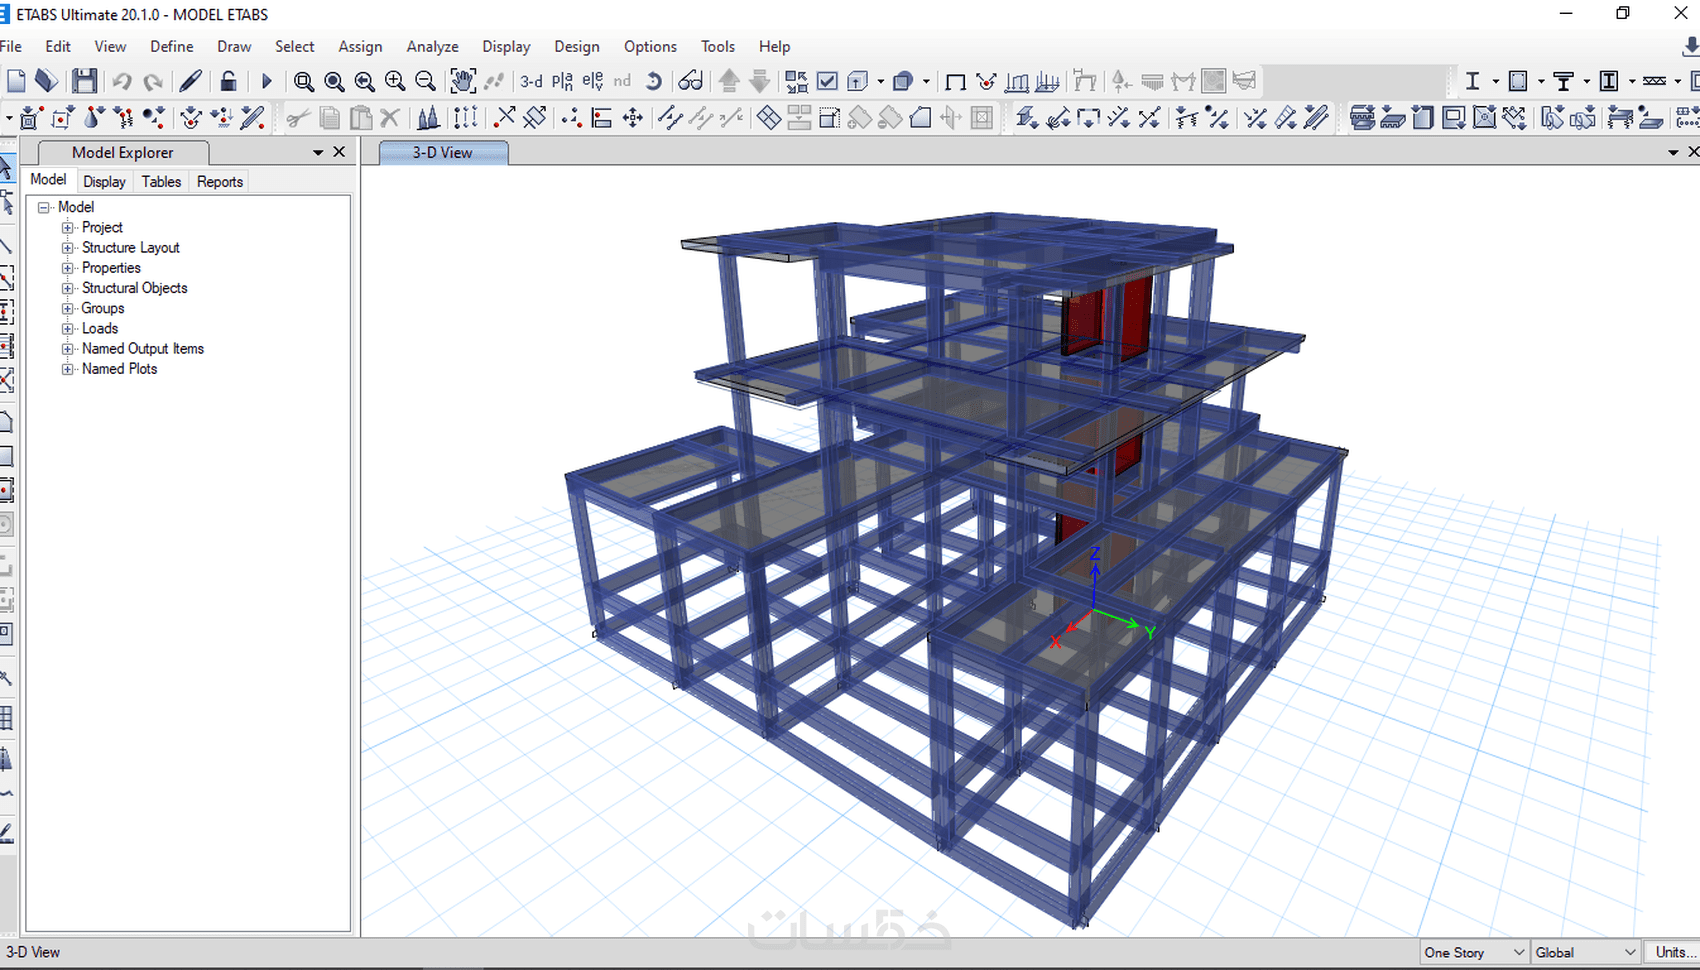Click the Undo arrow icon

tap(122, 81)
